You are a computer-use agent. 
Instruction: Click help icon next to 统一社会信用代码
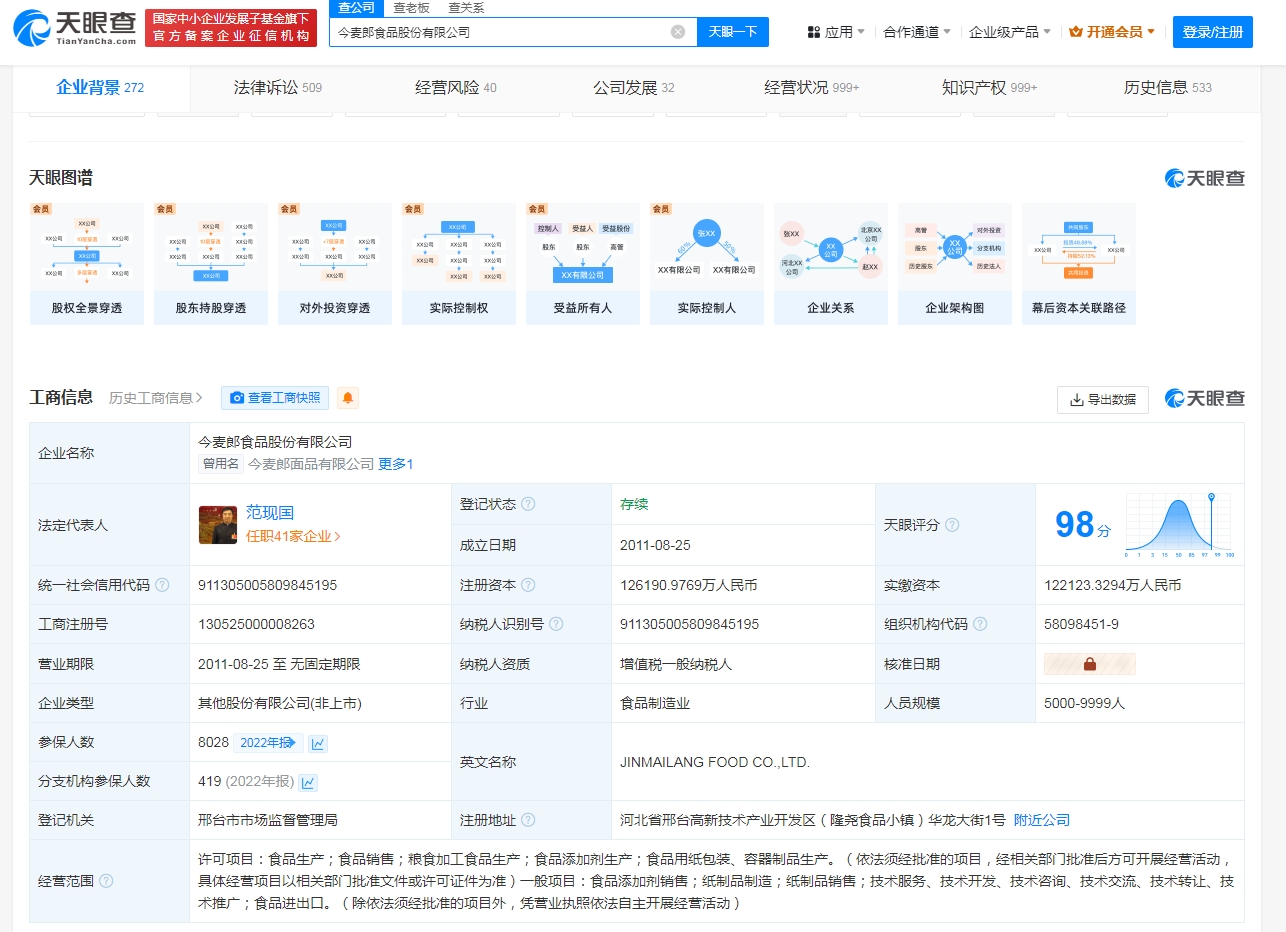[x=162, y=585]
